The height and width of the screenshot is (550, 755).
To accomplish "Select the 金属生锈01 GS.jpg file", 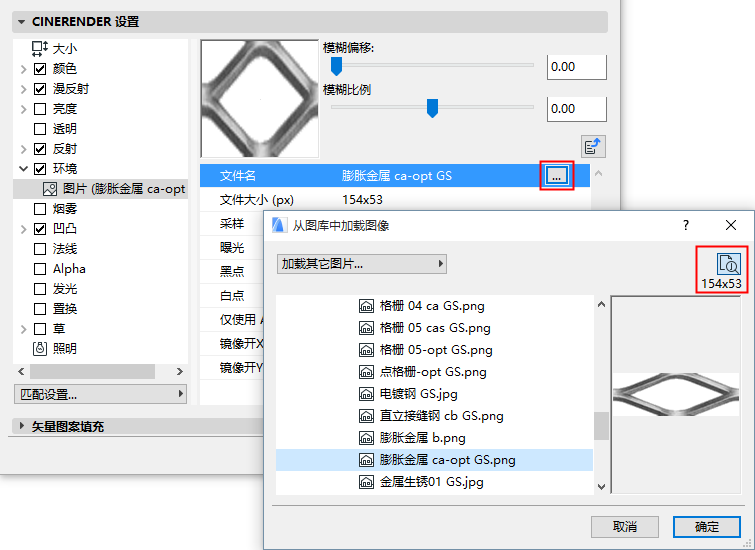I will pos(434,482).
